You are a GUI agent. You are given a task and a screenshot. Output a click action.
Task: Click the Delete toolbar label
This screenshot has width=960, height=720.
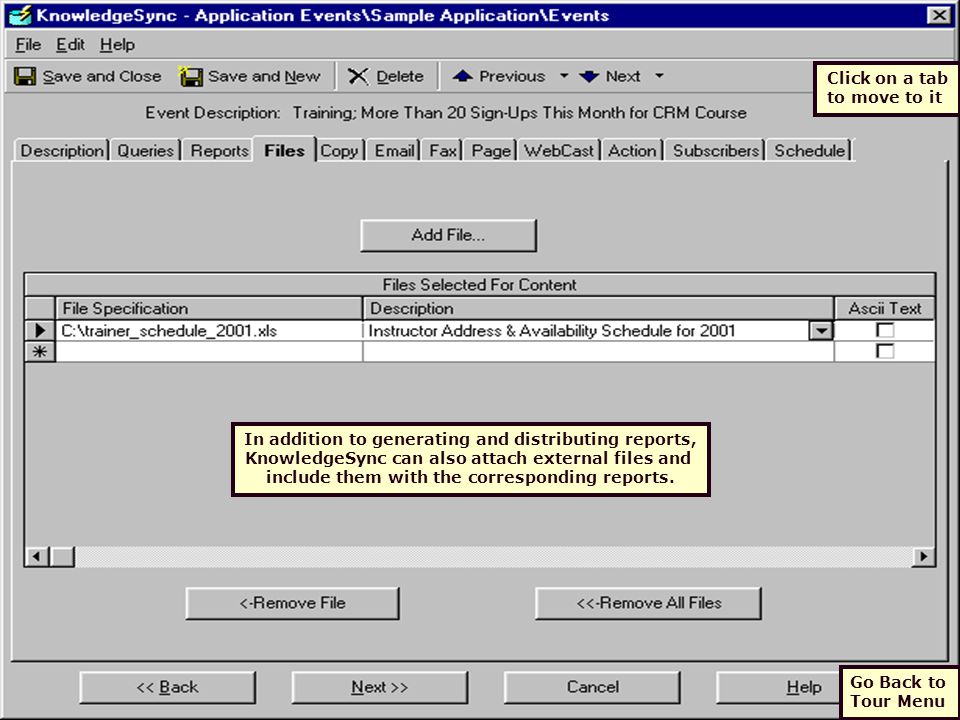[400, 77]
